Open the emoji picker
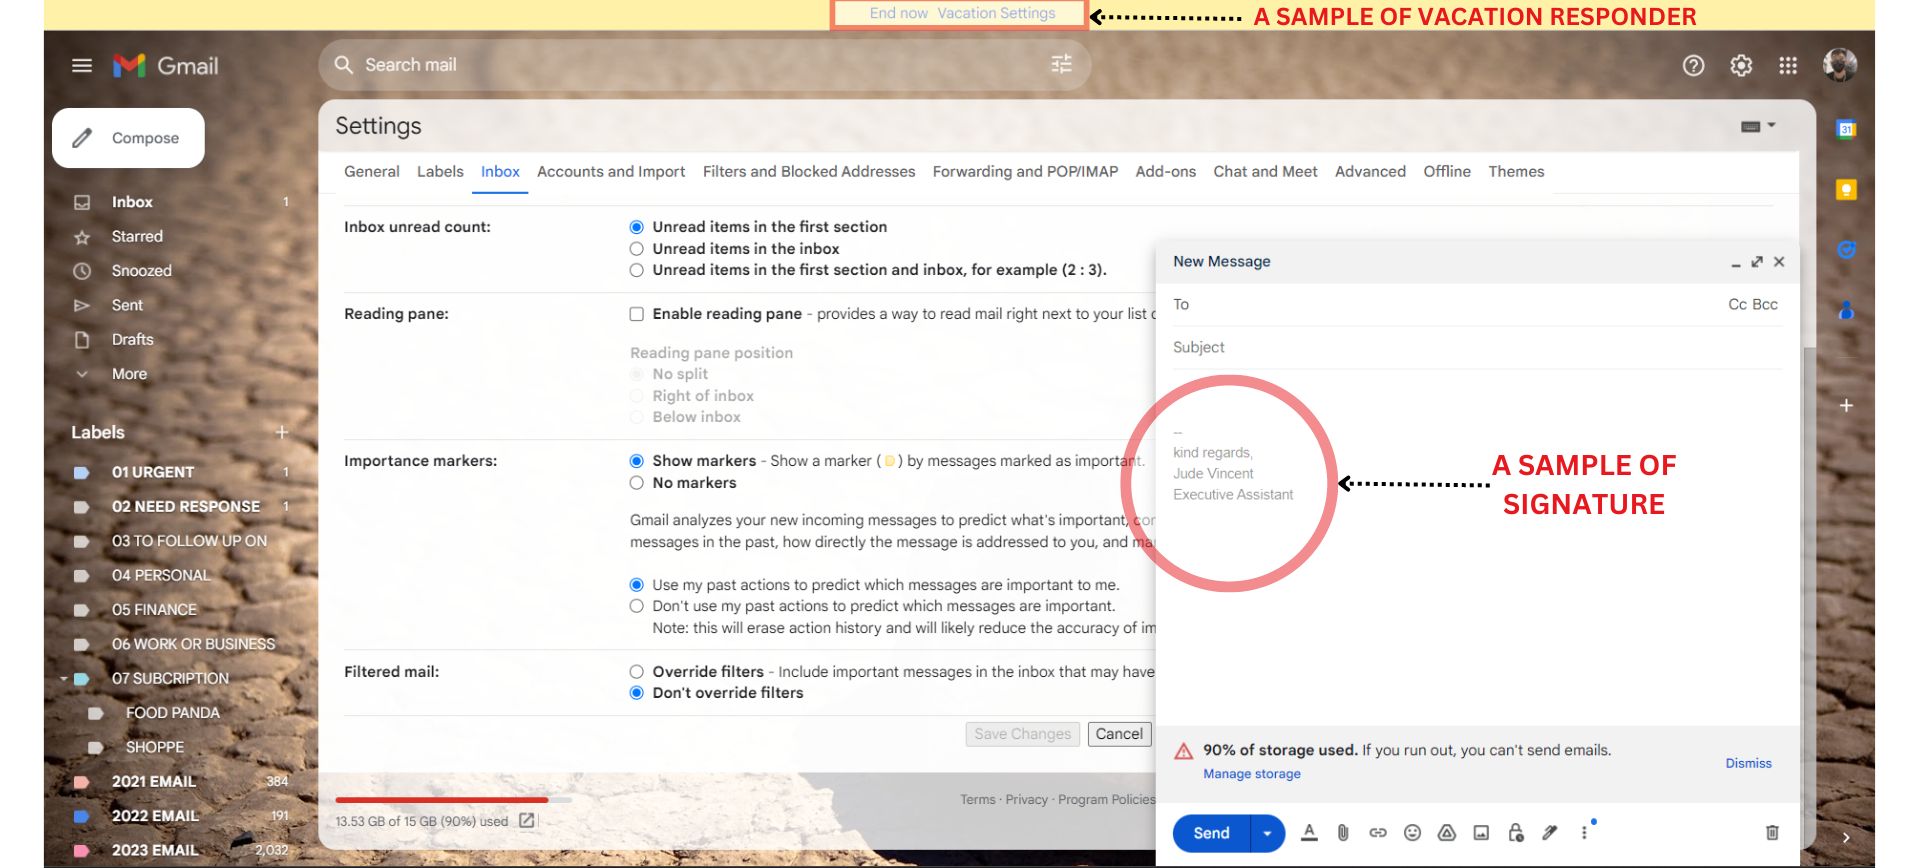The width and height of the screenshot is (1919, 868). click(1412, 832)
